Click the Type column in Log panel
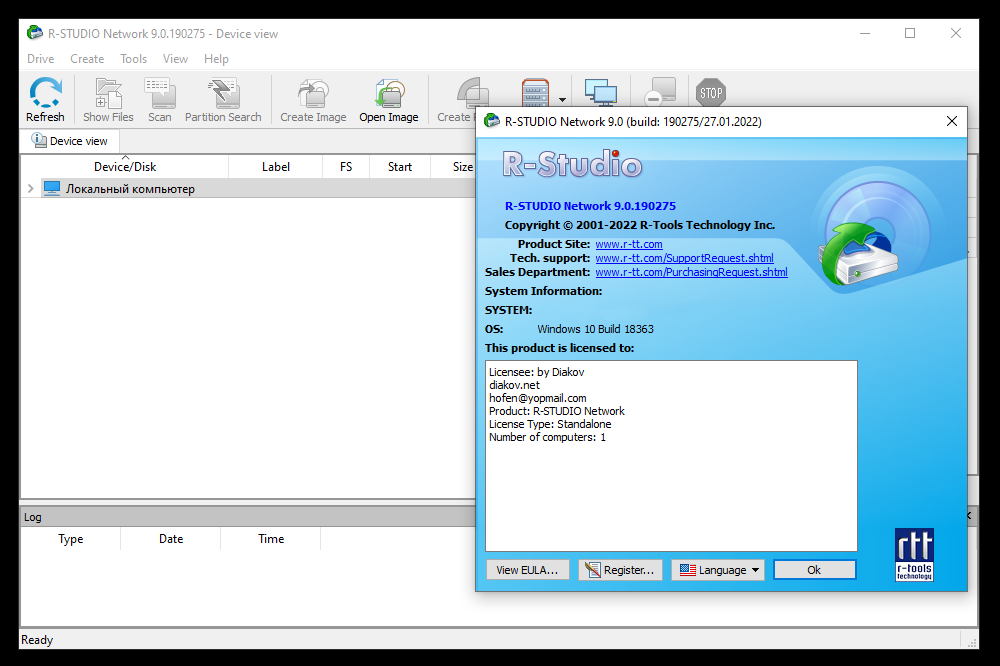 pyautogui.click(x=71, y=539)
